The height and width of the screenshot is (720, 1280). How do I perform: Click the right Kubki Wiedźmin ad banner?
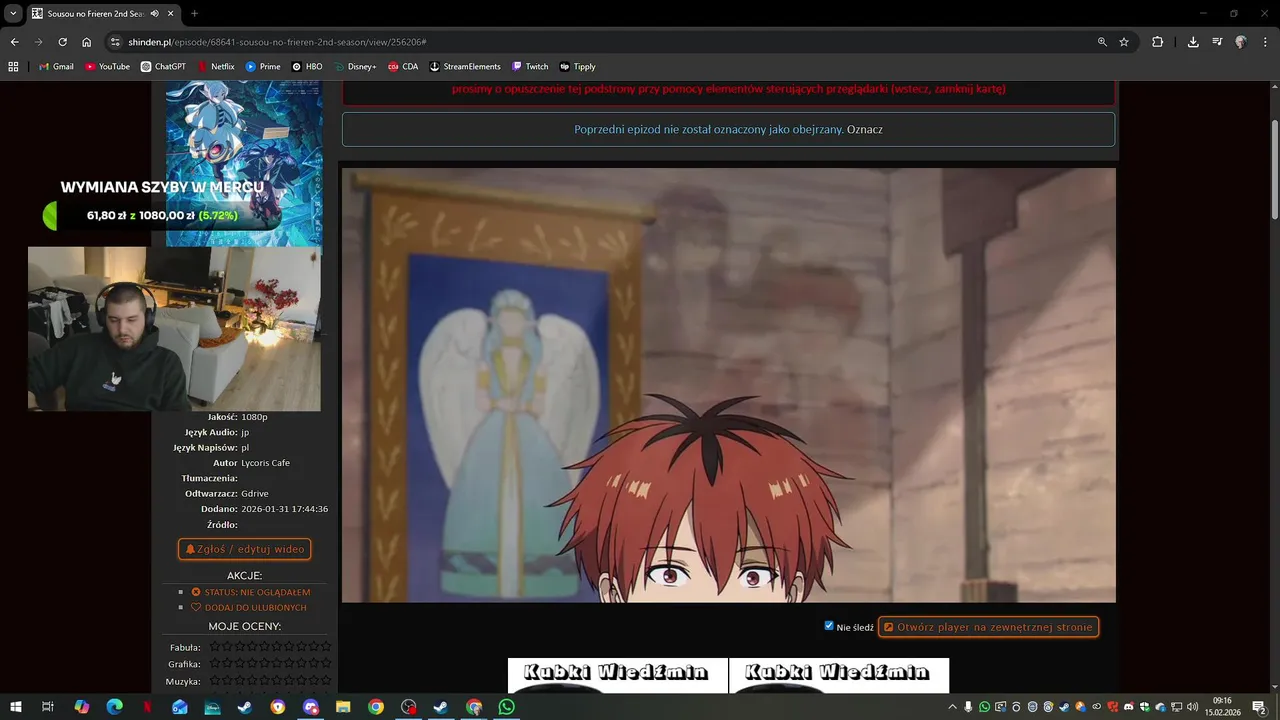click(839, 675)
